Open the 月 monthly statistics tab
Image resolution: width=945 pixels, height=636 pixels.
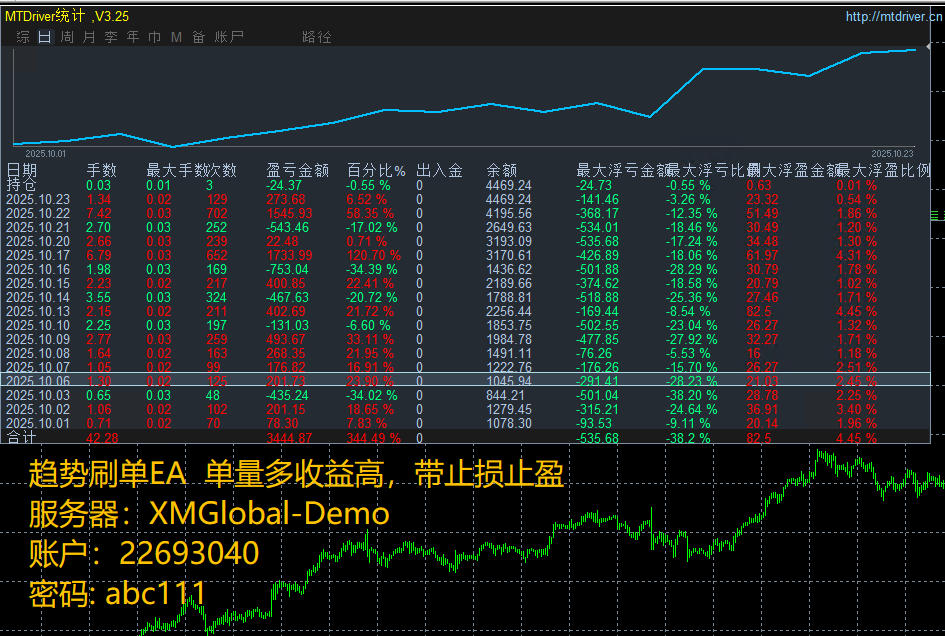pos(89,37)
